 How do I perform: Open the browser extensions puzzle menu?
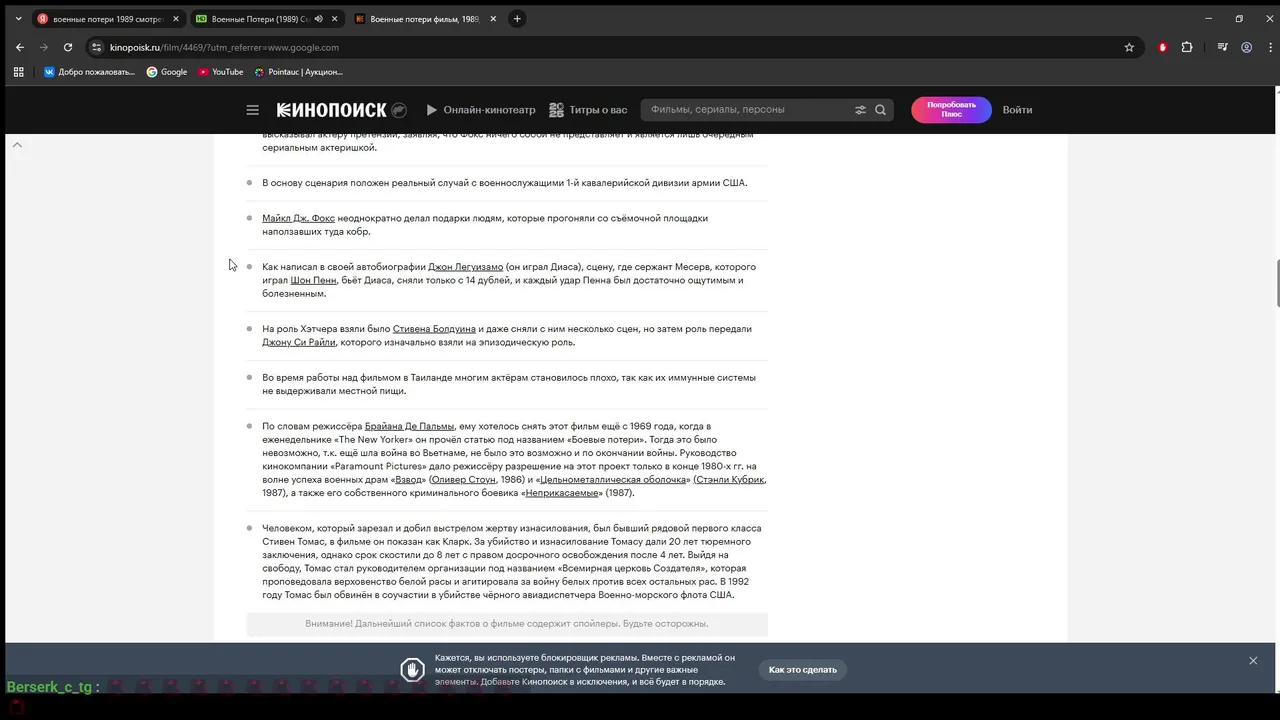pyautogui.click(x=1187, y=47)
